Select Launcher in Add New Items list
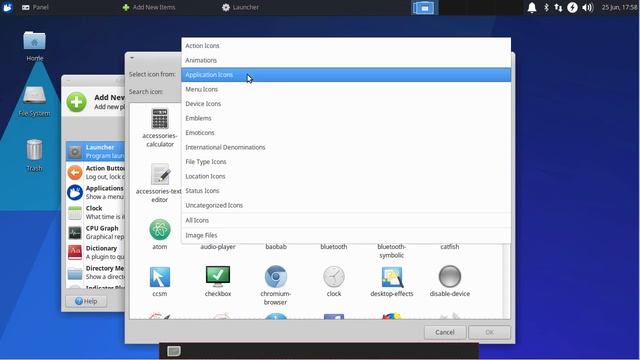 (x=95, y=151)
